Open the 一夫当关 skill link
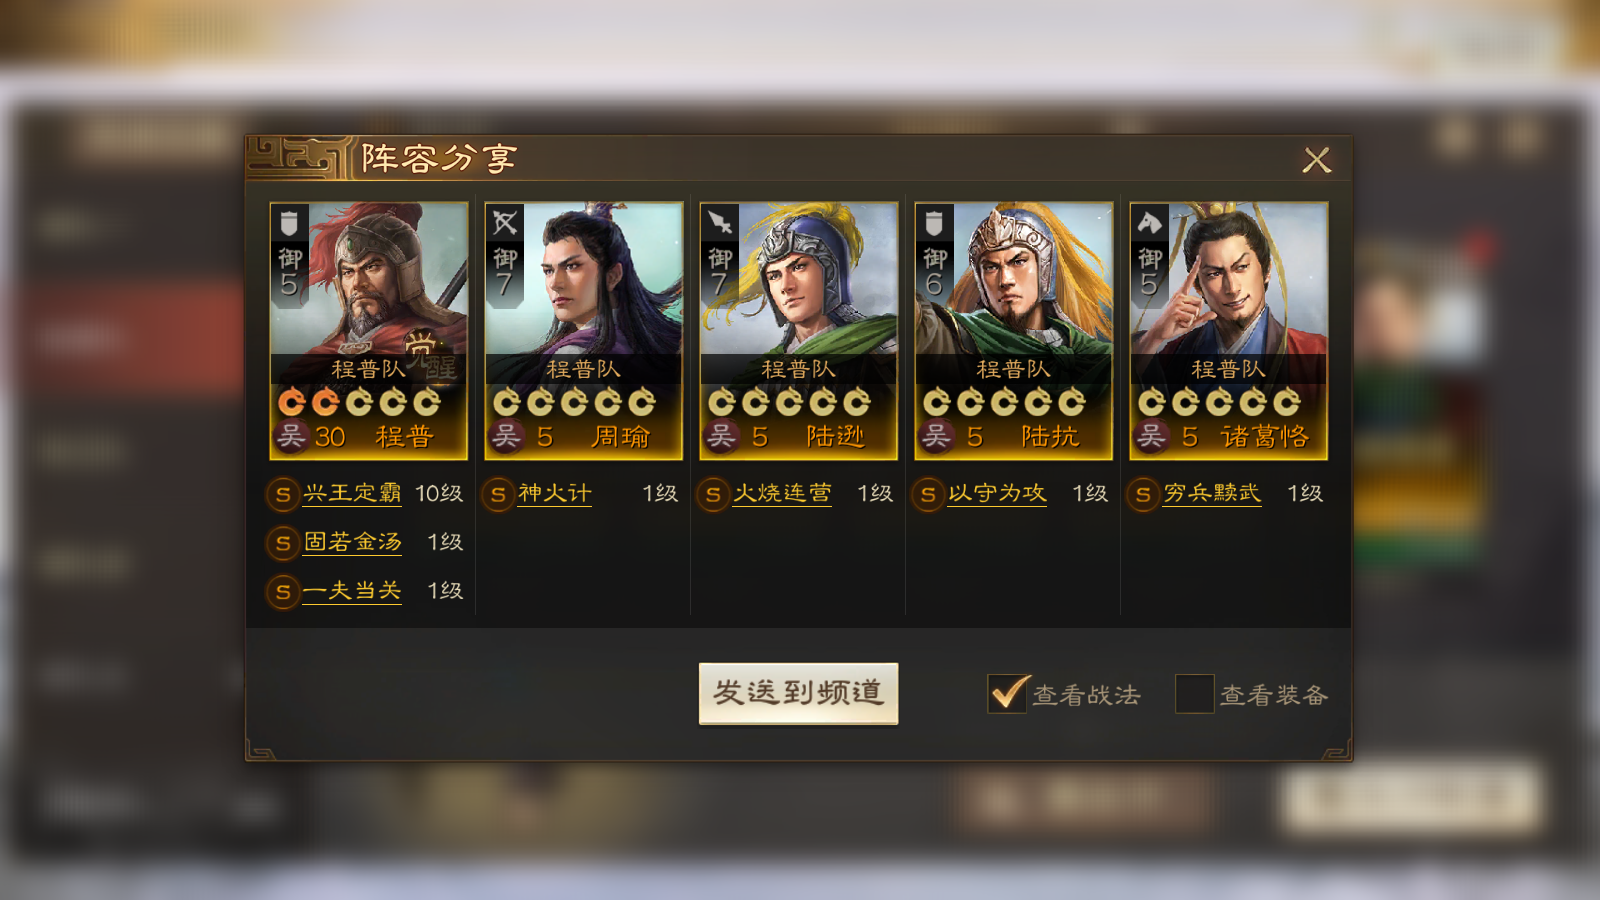This screenshot has height=900, width=1600. [352, 591]
